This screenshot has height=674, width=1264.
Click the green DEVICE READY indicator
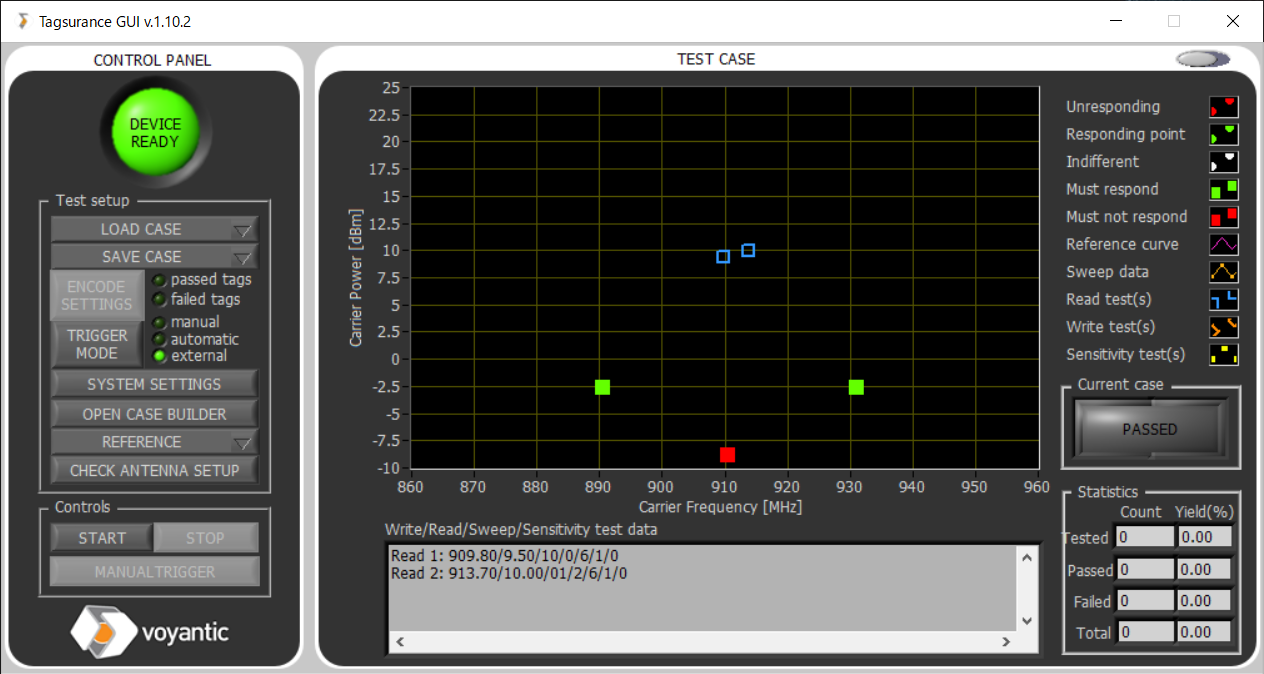point(155,133)
